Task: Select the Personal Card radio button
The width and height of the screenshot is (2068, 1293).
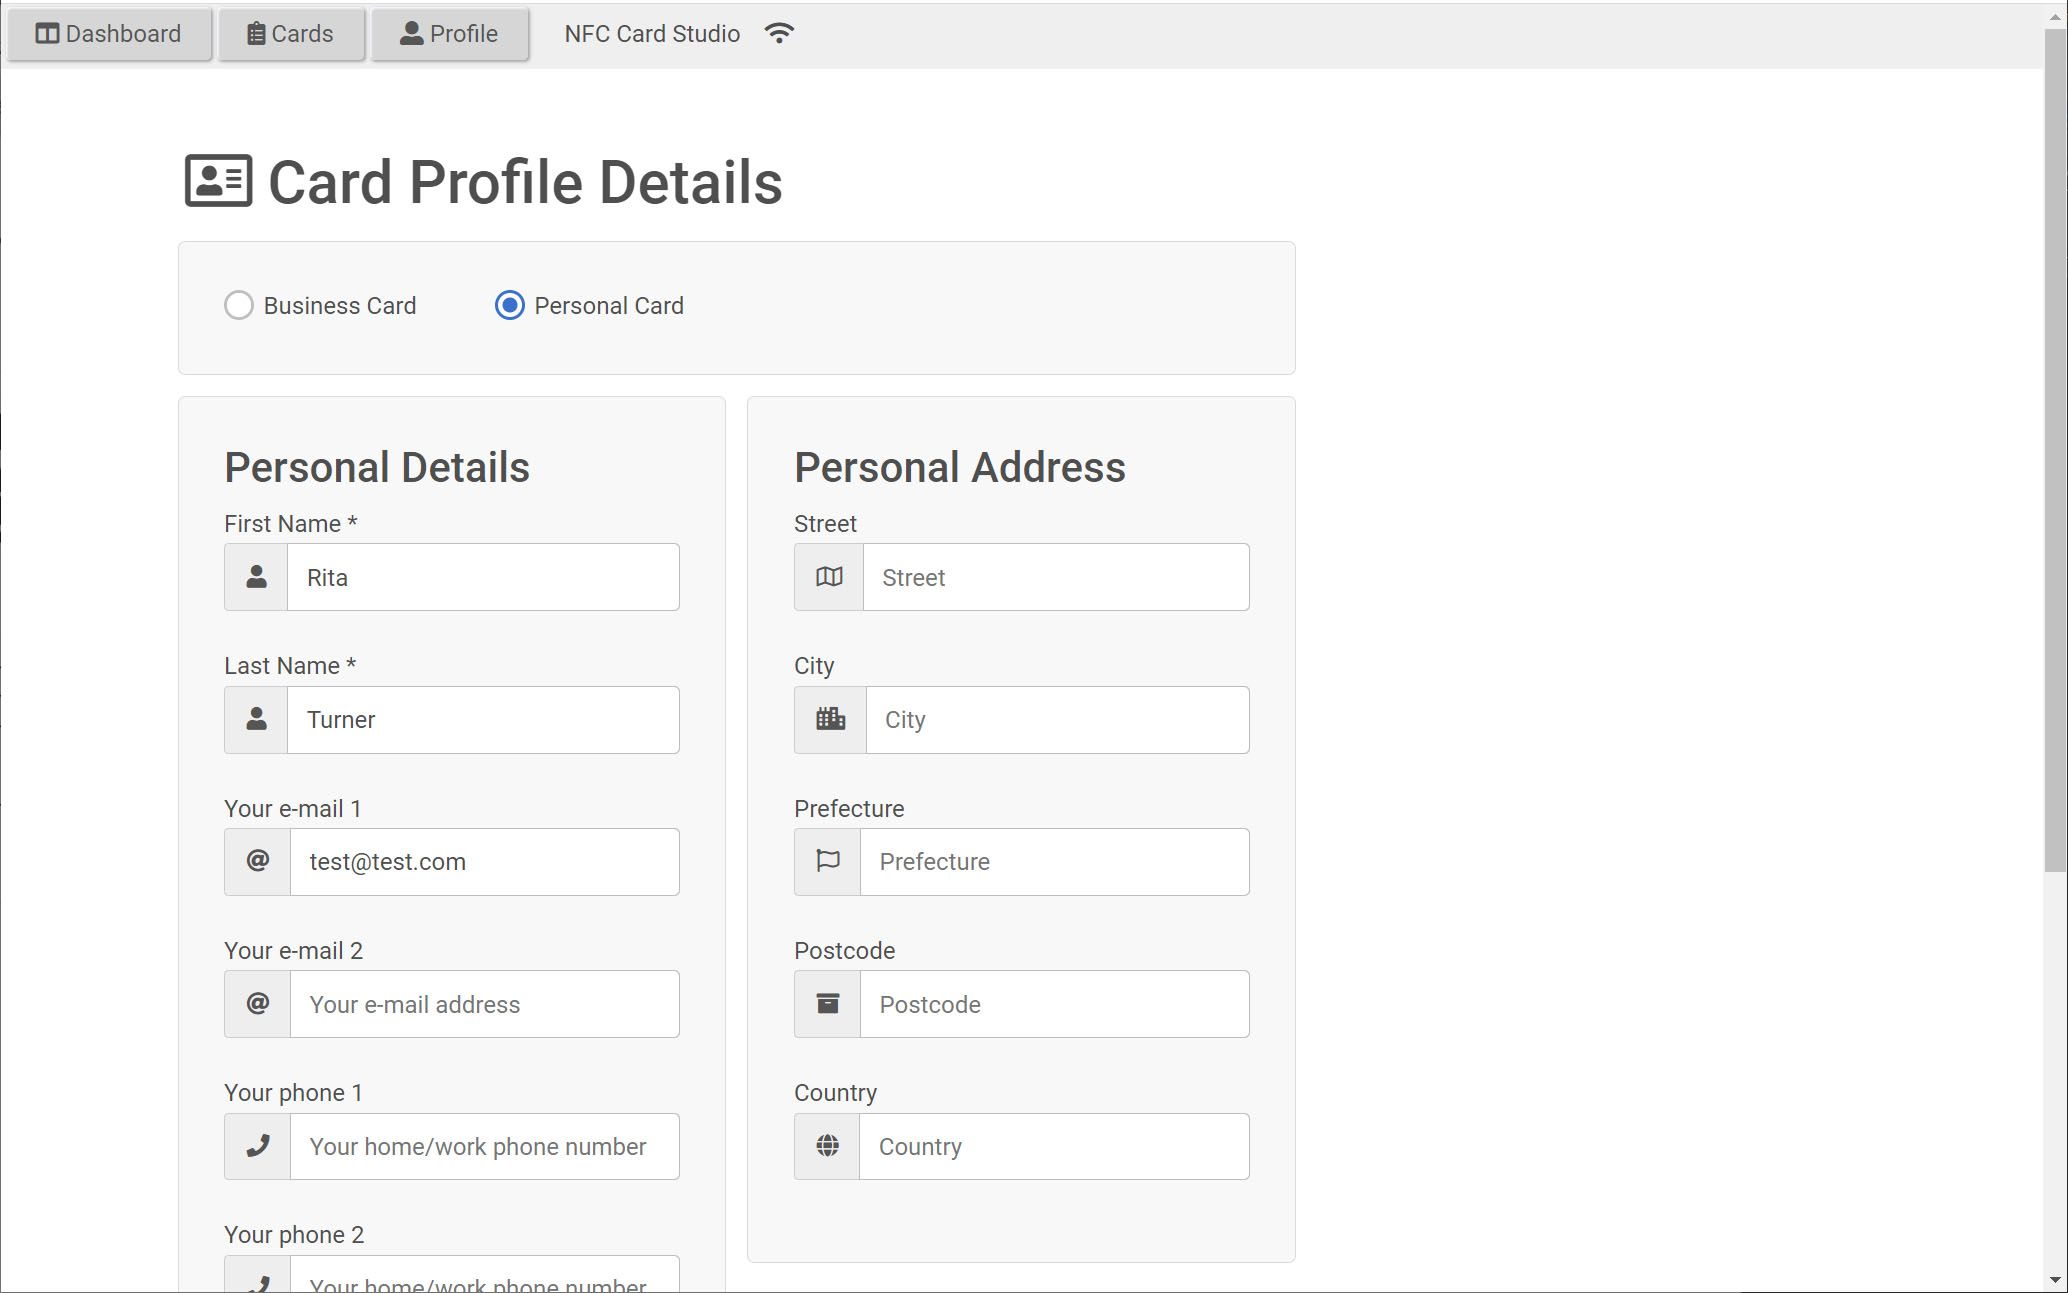Action: tap(510, 305)
